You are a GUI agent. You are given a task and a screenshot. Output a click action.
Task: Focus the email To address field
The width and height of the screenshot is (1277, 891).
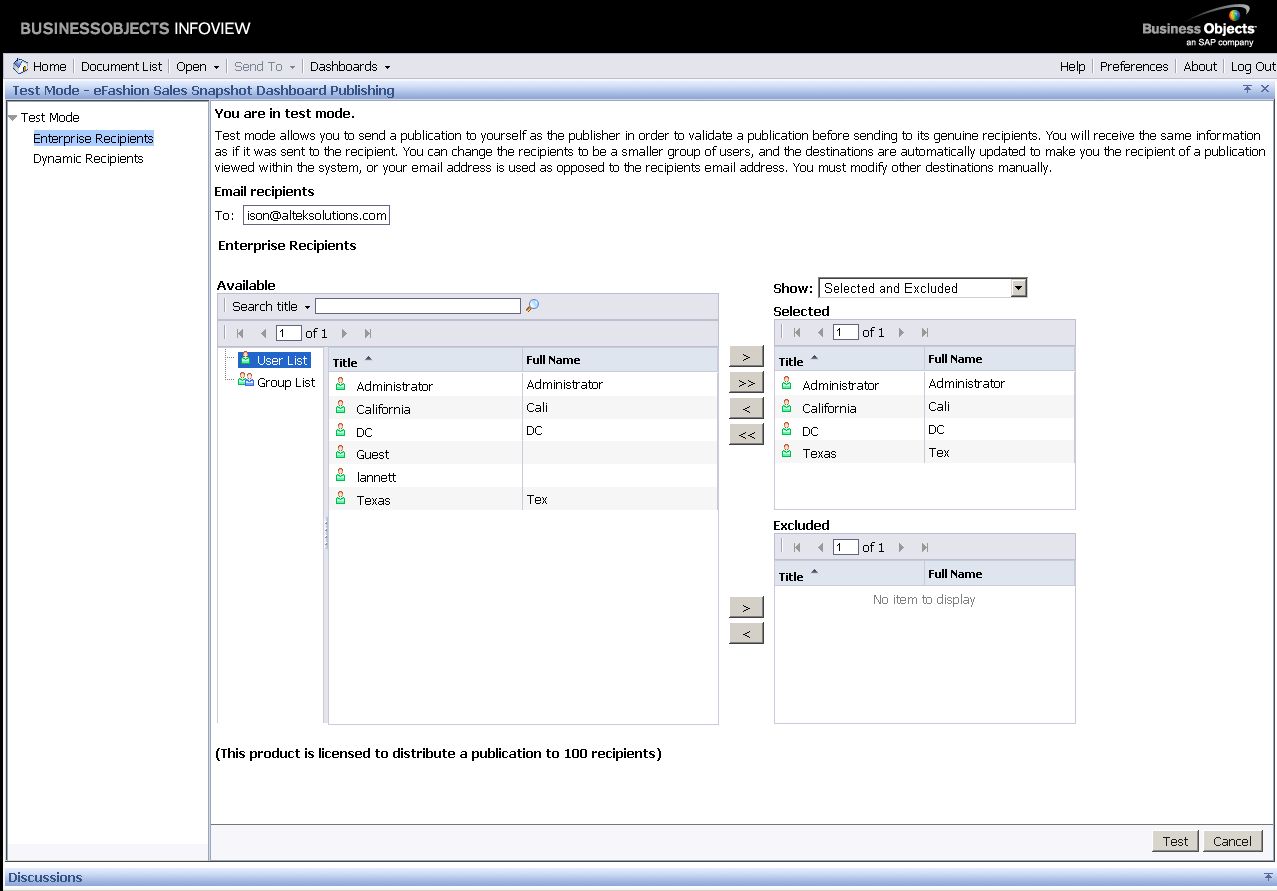(316, 215)
